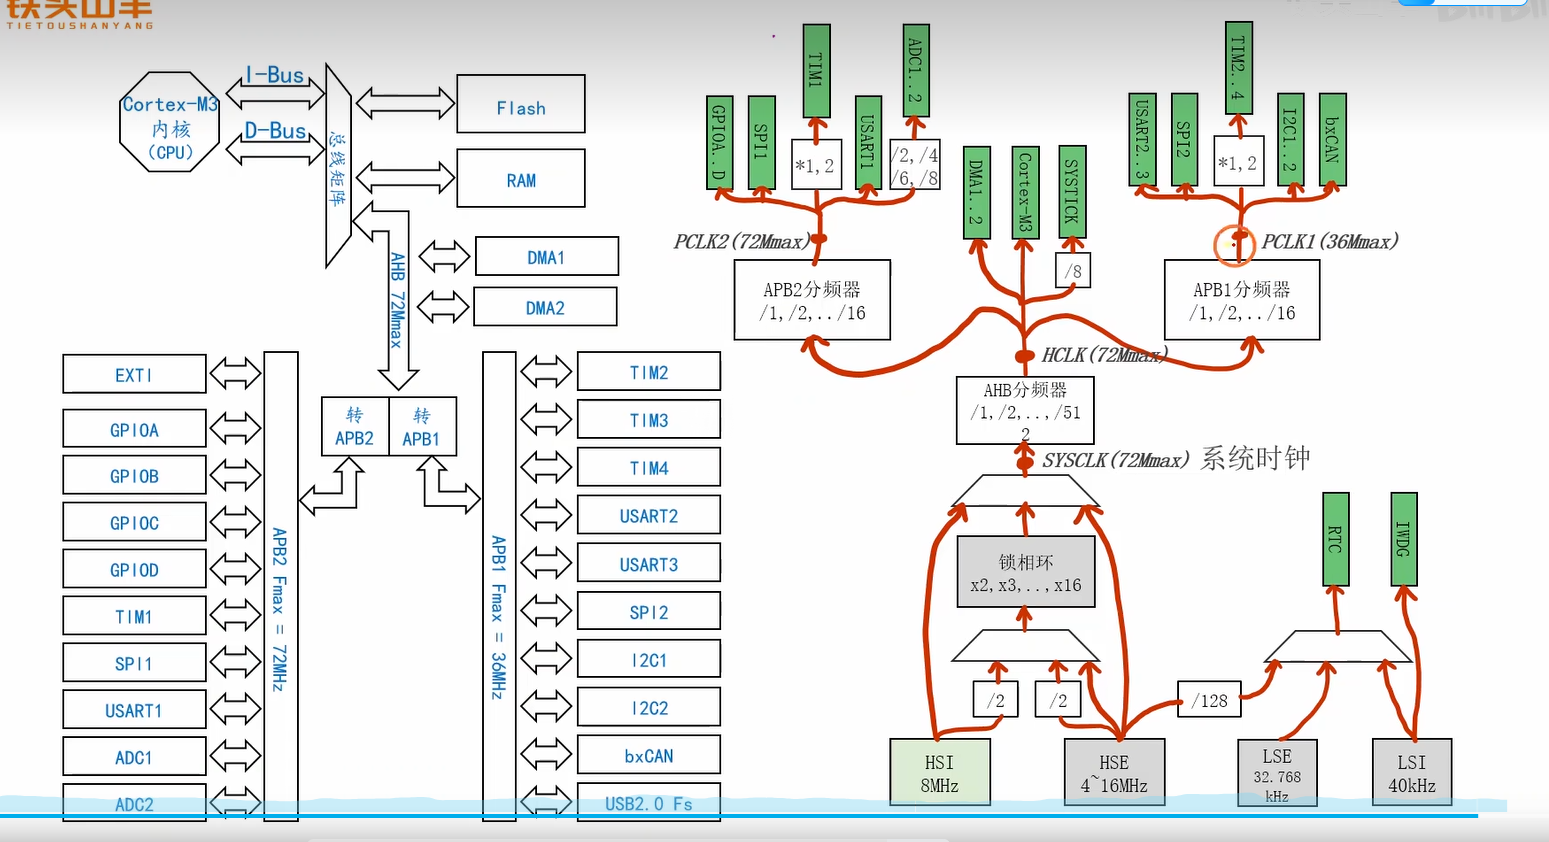Click the HCLK(72Mmax) label
Viewport: 1549px width, 842px height.
click(1104, 355)
